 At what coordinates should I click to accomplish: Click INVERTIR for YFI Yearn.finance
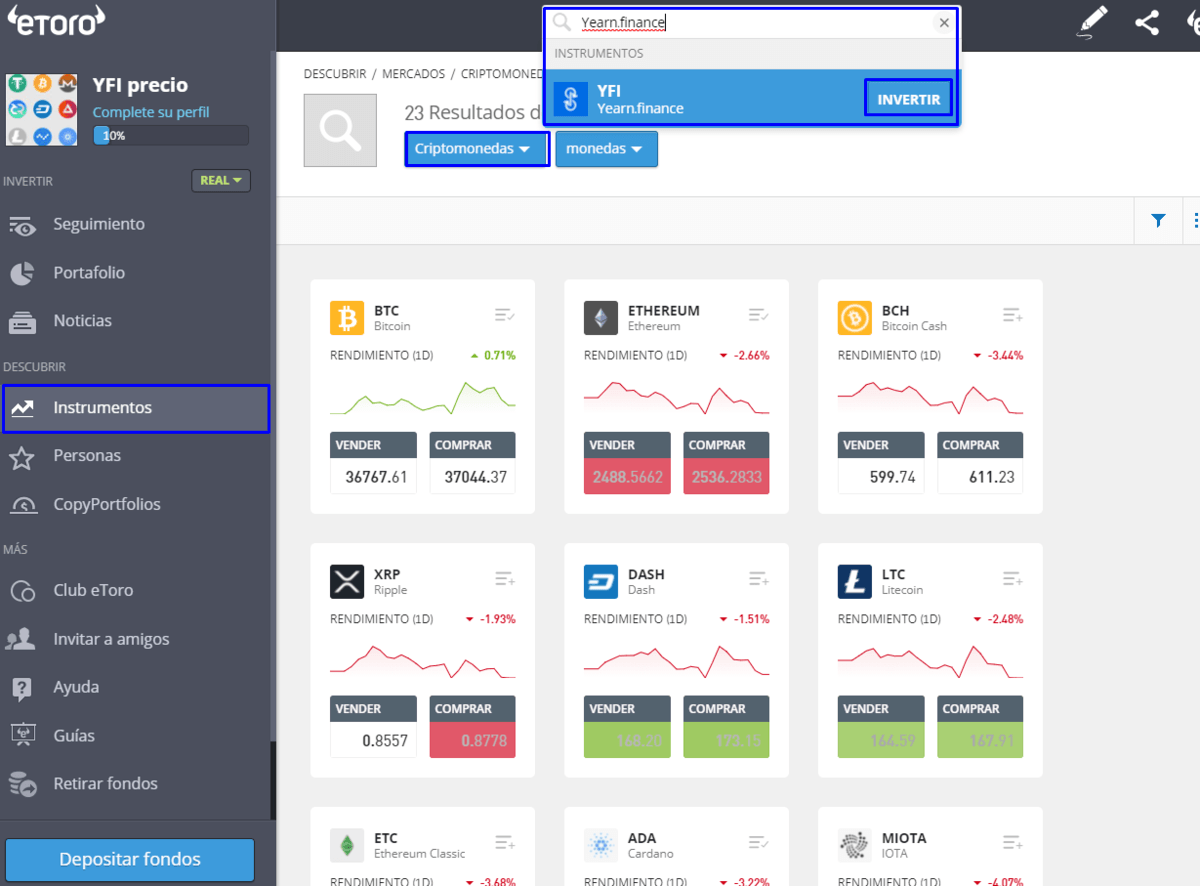(908, 99)
